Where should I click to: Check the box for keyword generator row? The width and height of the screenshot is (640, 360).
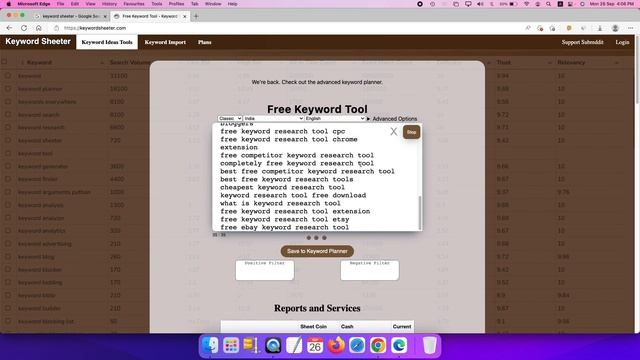[x=8, y=166]
